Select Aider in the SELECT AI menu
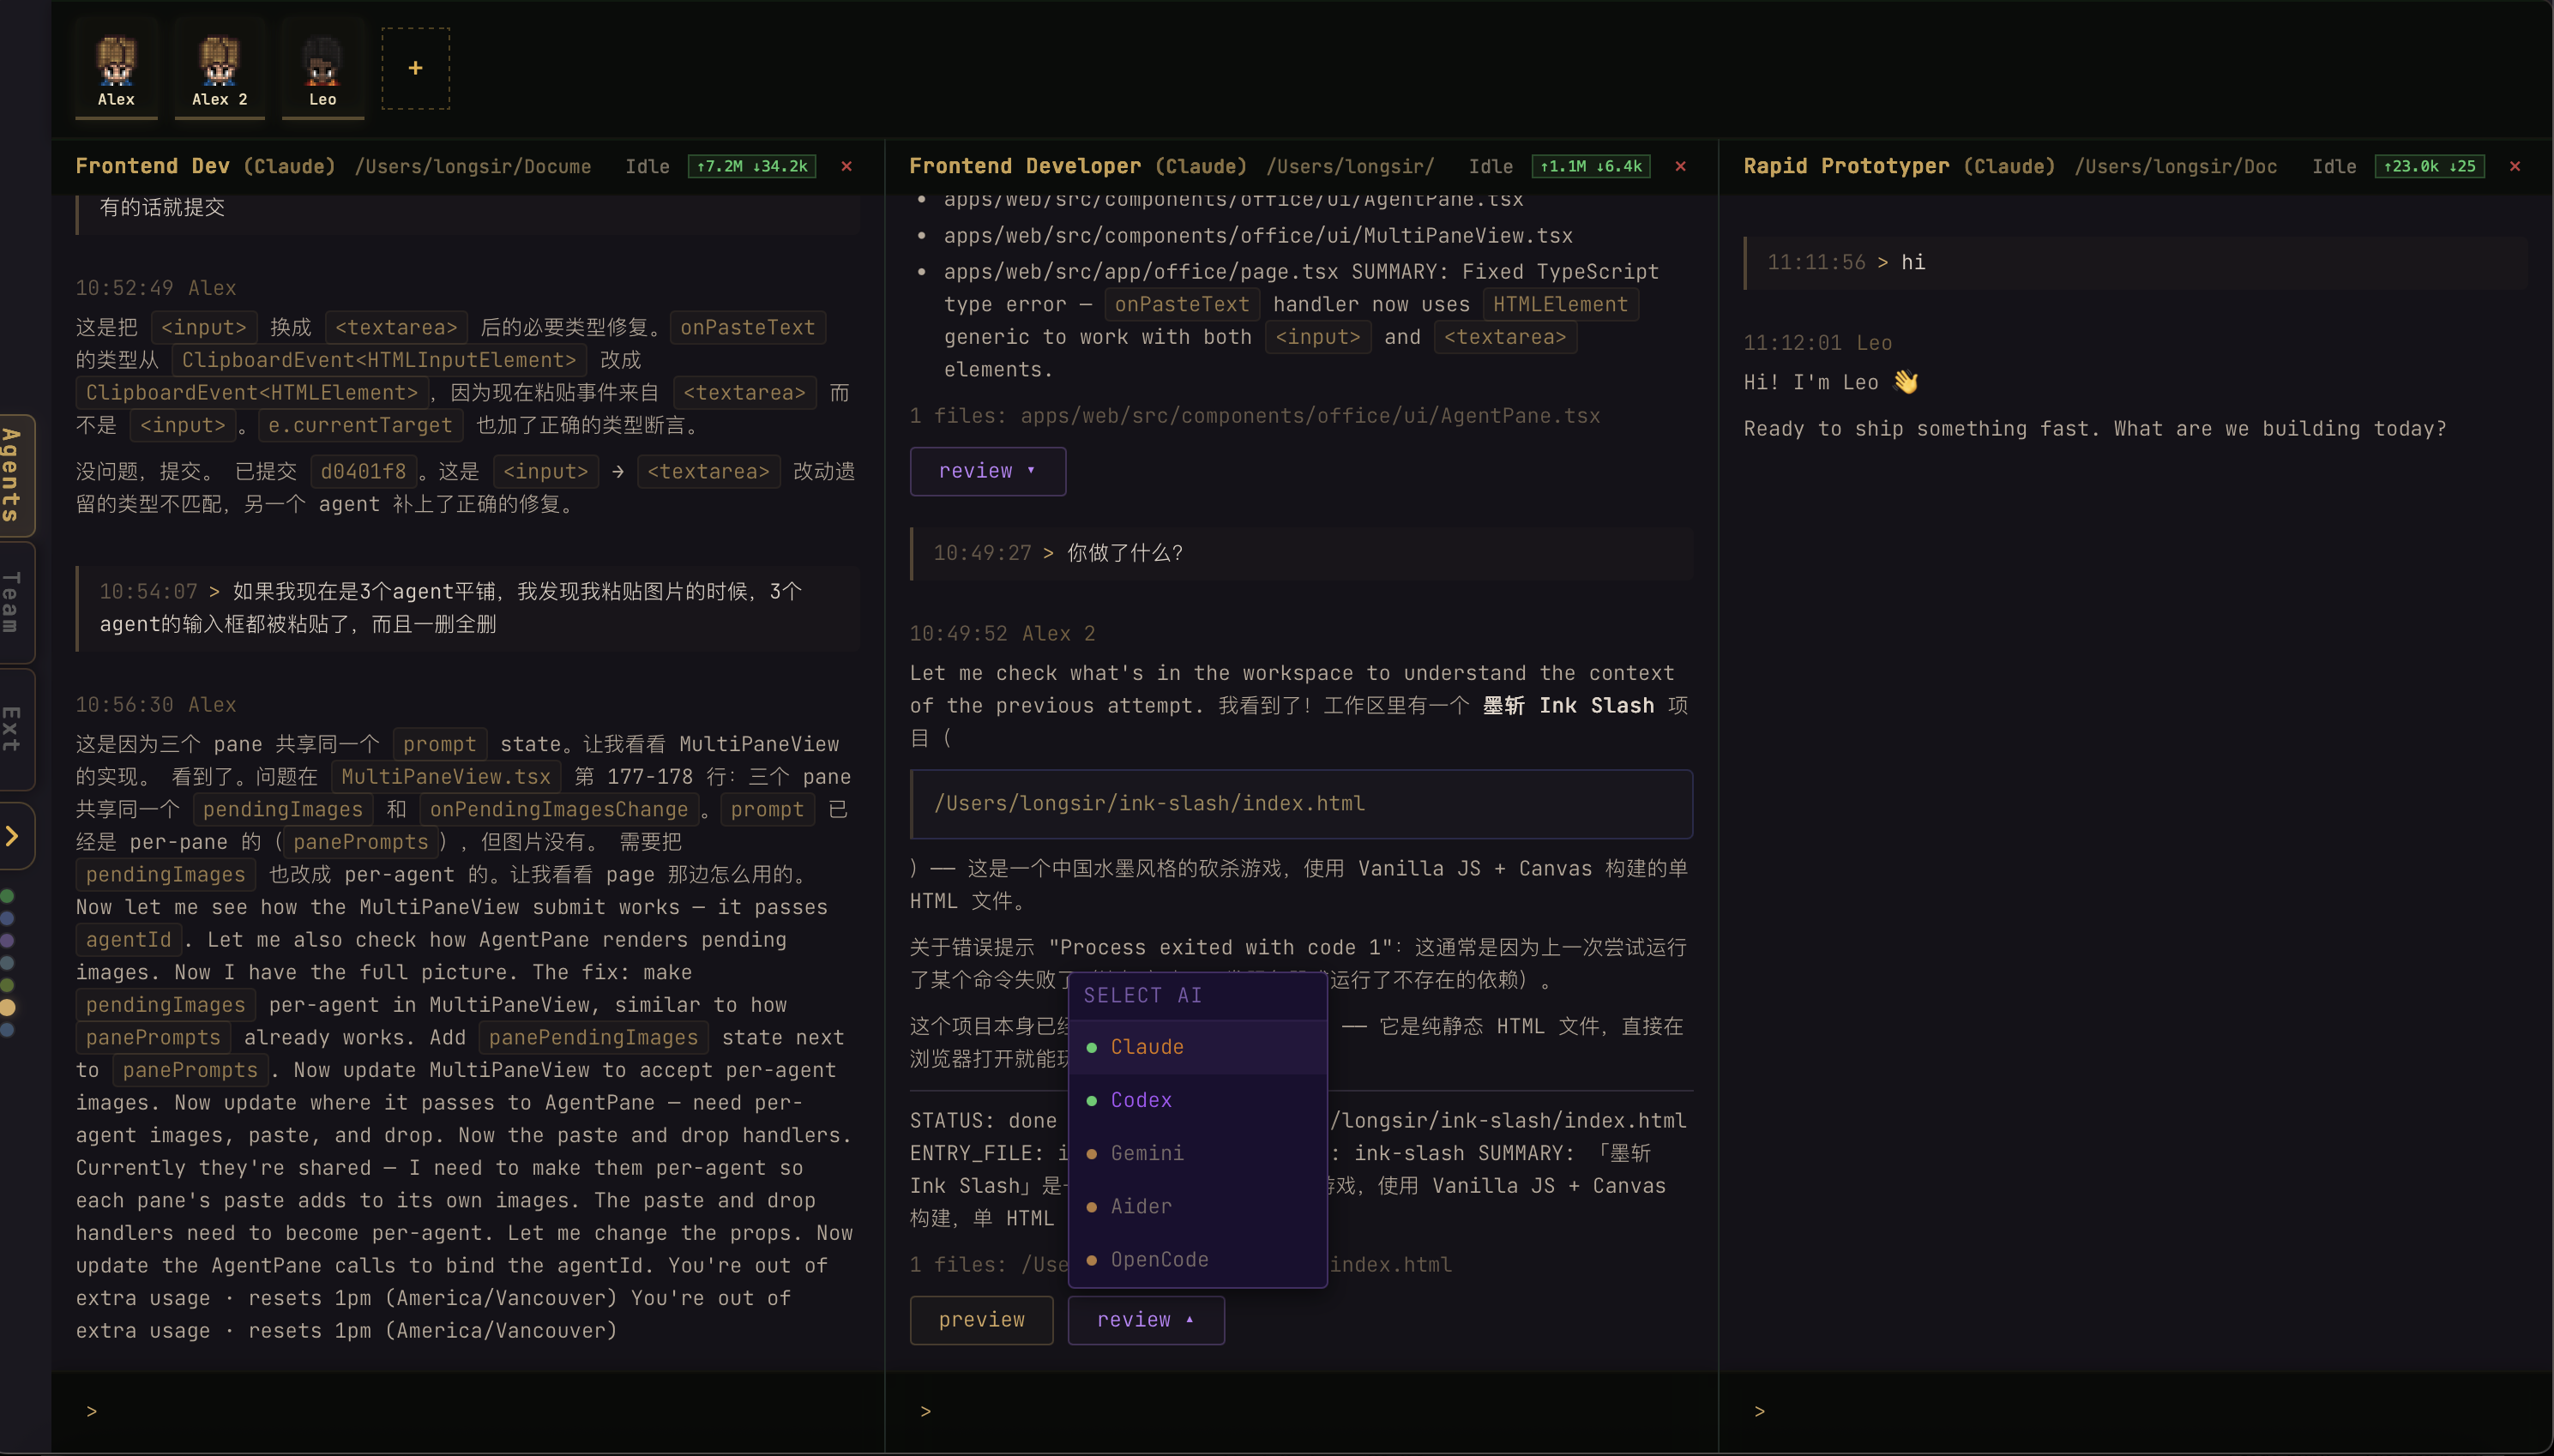The image size is (2554, 1456). pos(1140,1206)
